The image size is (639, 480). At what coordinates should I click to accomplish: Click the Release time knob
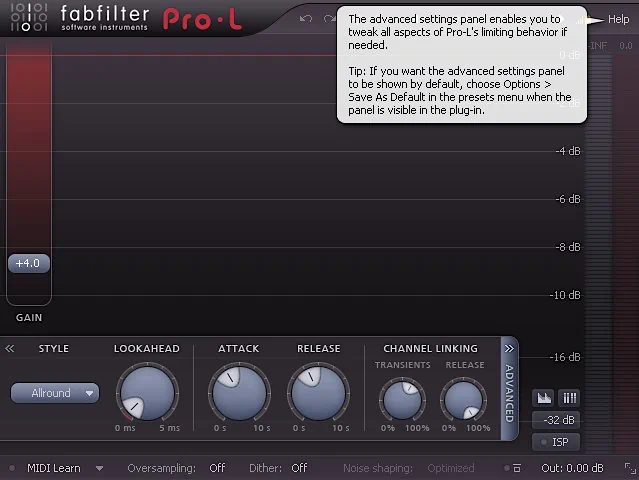(x=318, y=393)
